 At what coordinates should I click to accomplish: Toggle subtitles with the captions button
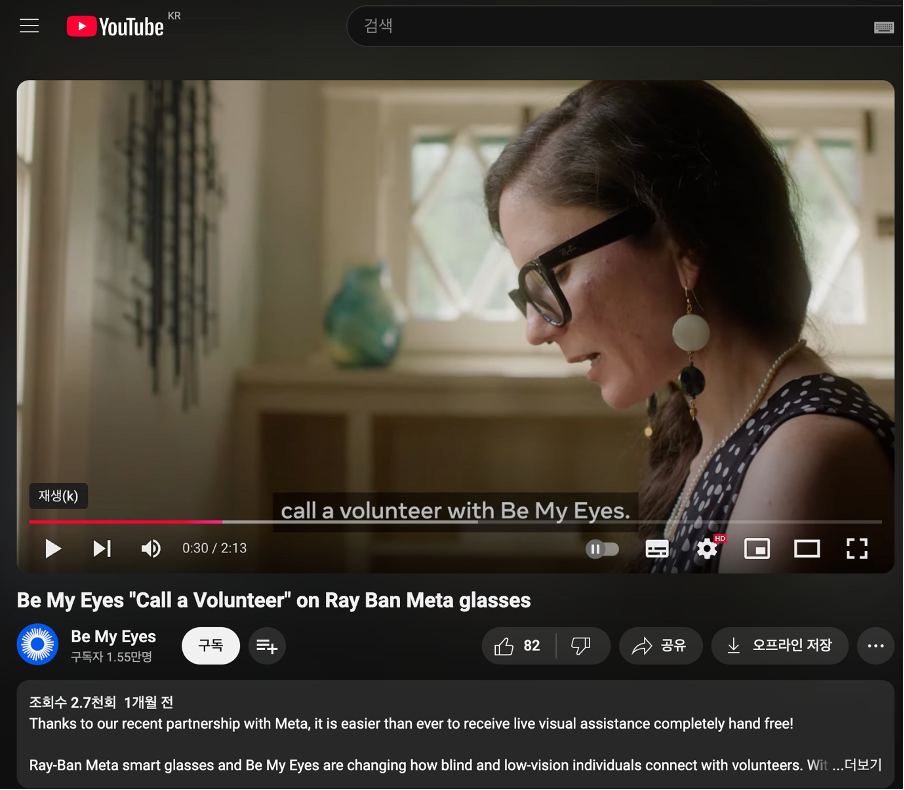657,548
